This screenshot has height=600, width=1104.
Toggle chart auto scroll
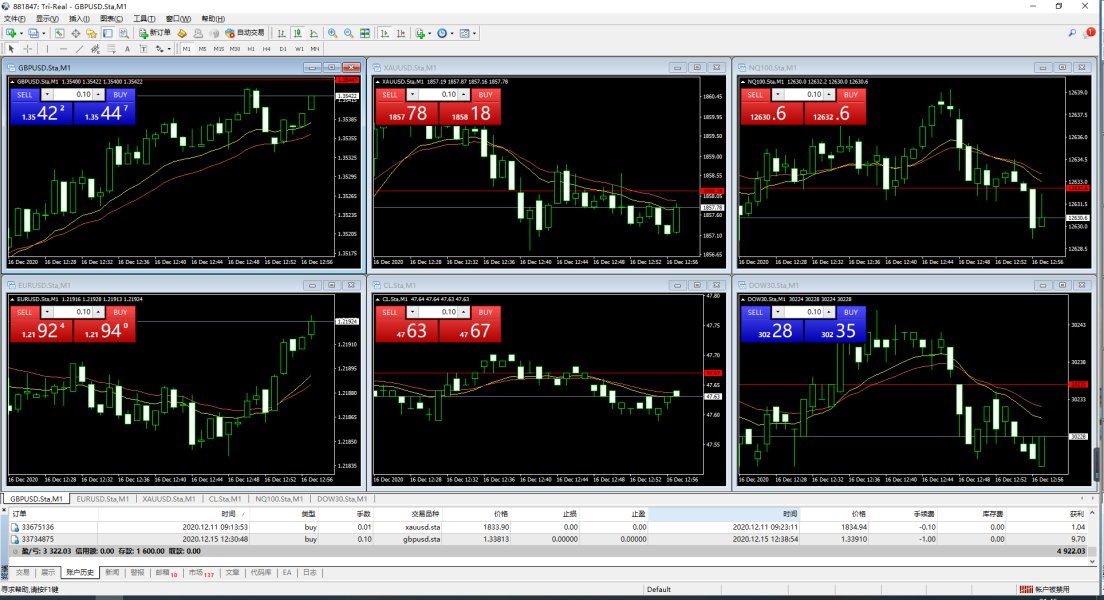(x=384, y=33)
